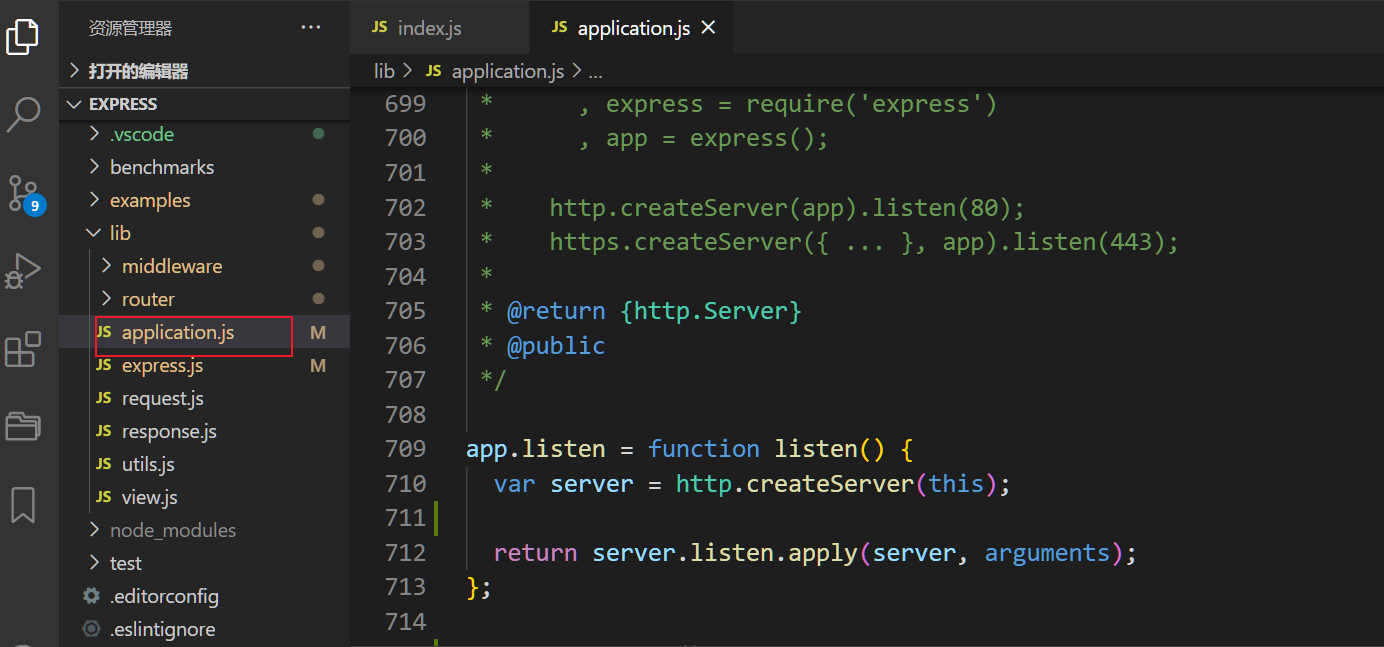Viewport: 1384px width, 647px height.
Task: Open the Run and Debug view
Action: click(23, 271)
